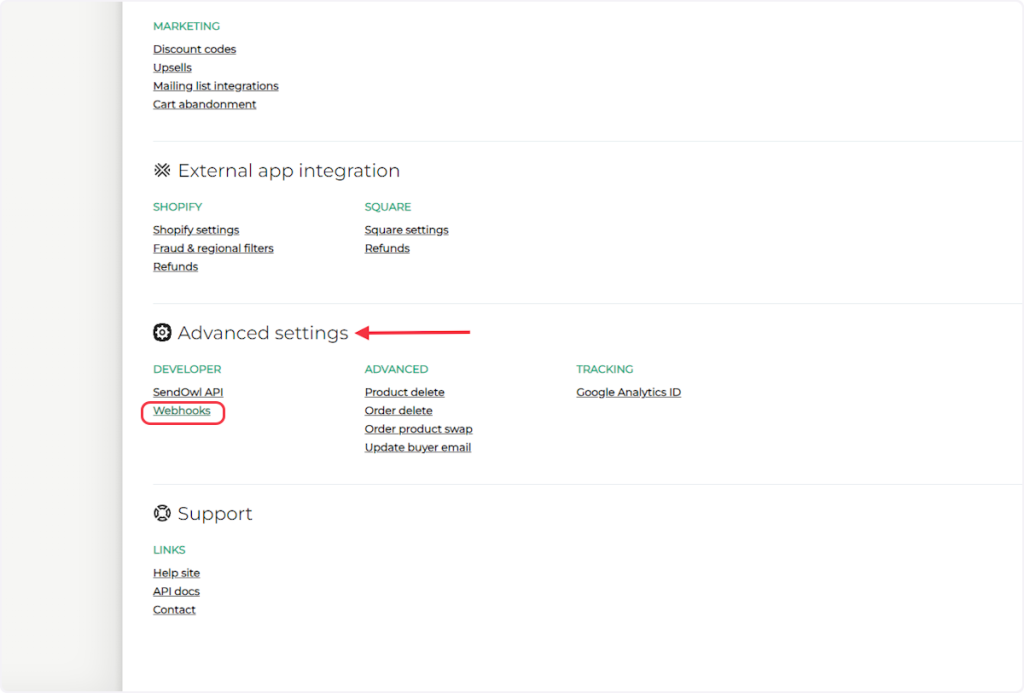The image size is (1024, 693).
Task: Open Google Analytics ID setting
Action: pos(628,393)
